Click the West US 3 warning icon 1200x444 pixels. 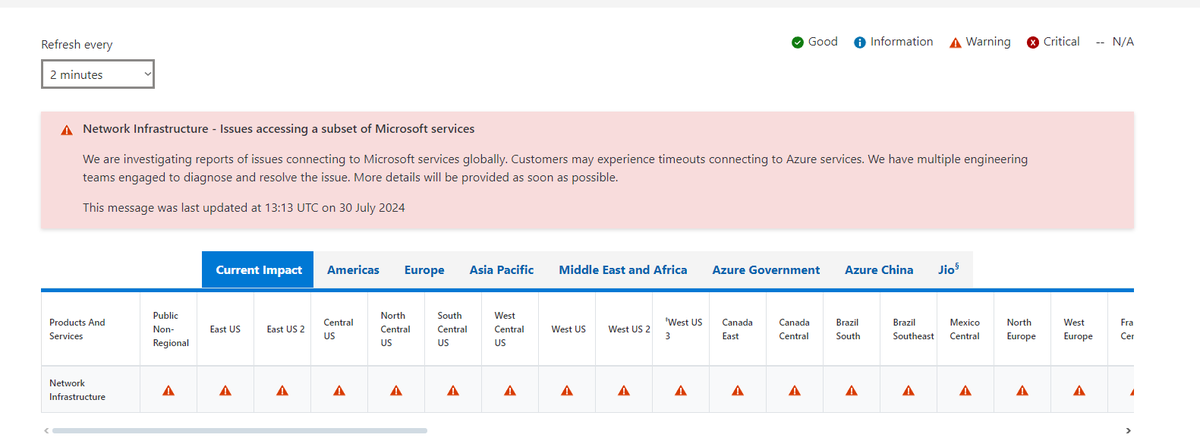coord(681,391)
